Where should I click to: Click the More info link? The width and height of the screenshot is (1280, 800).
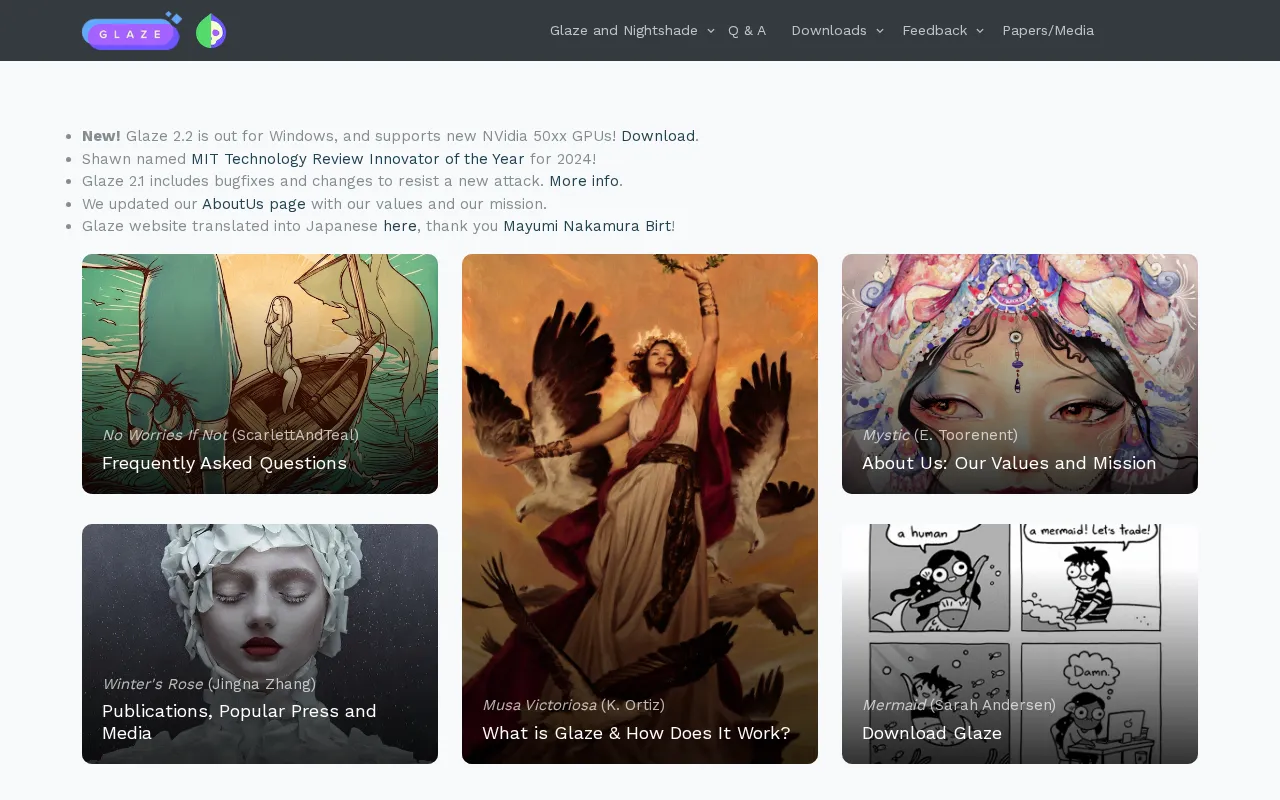[x=584, y=181]
